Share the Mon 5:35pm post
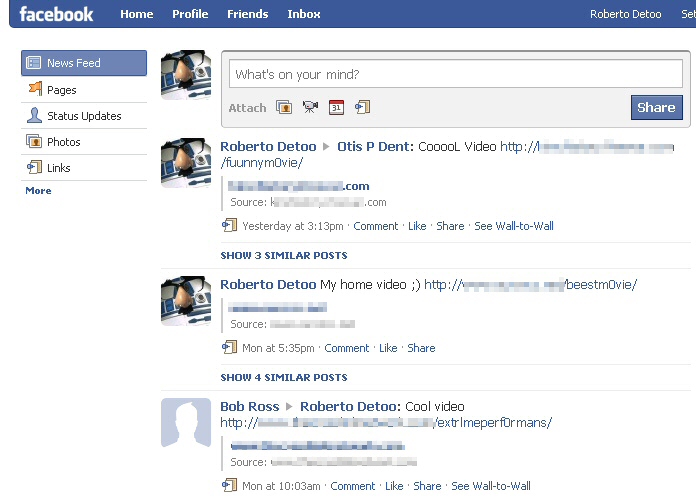 pyautogui.click(x=421, y=348)
